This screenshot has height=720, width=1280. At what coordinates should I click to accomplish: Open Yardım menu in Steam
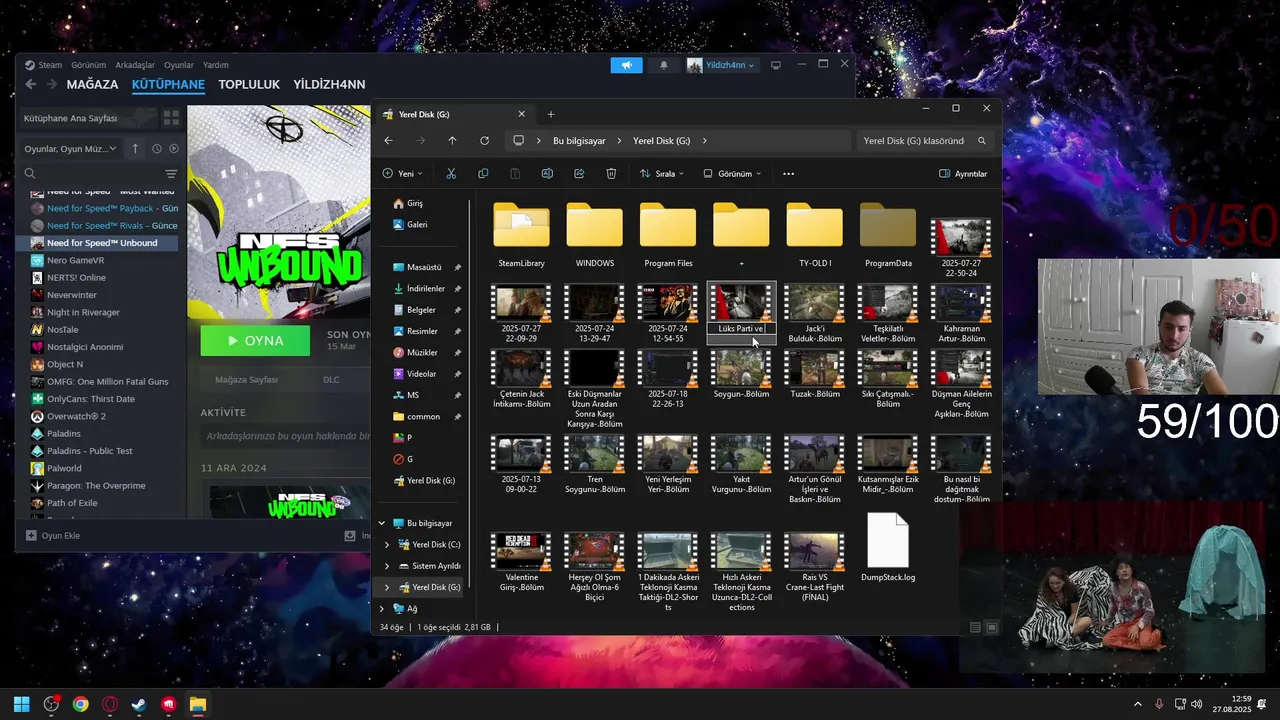click(x=216, y=65)
